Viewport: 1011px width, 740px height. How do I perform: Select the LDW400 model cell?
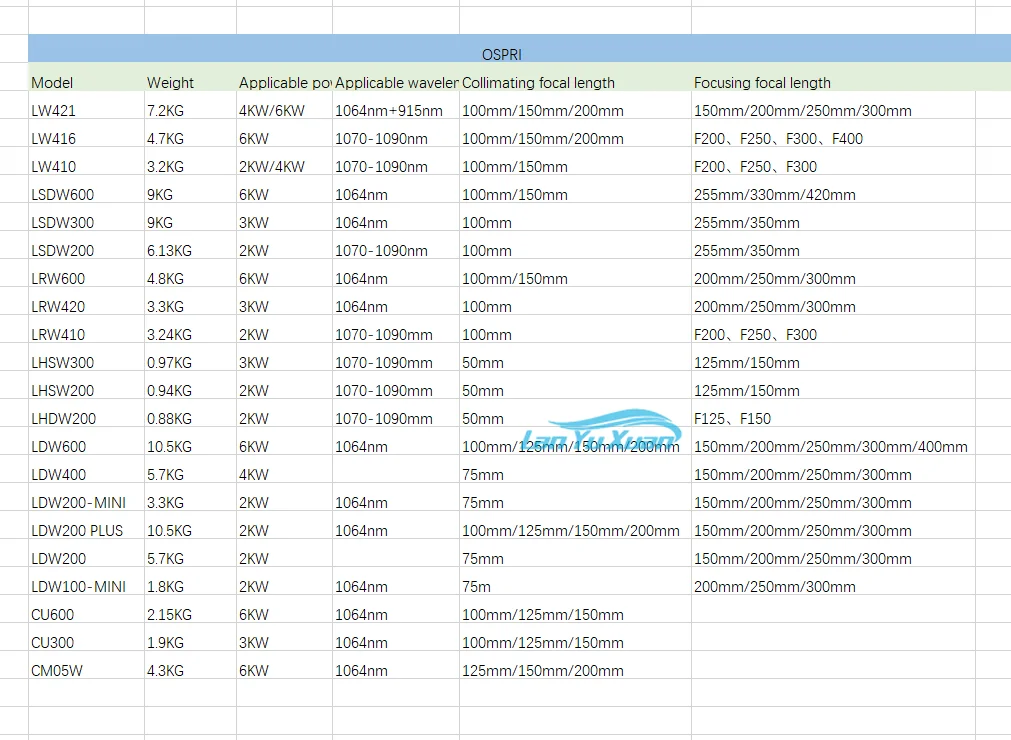86,469
